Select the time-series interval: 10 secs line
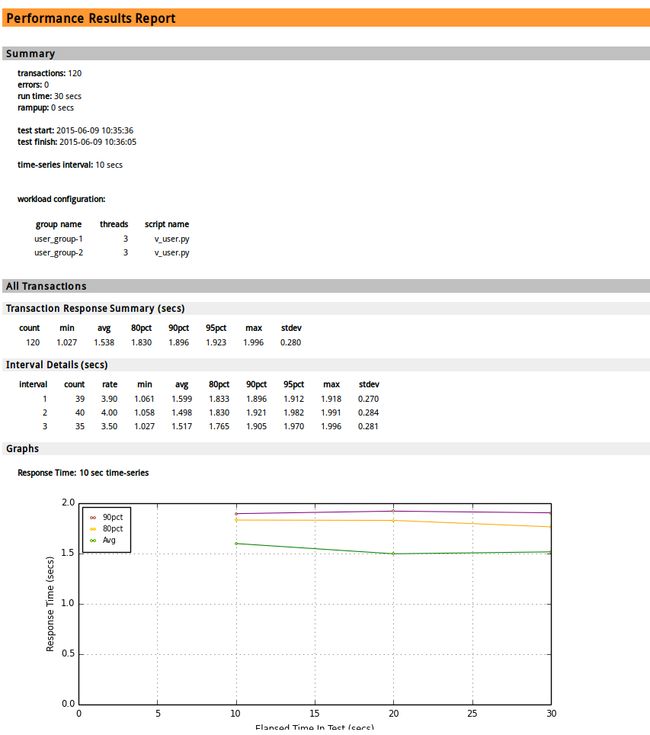This screenshot has width=650, height=735. click(70, 165)
